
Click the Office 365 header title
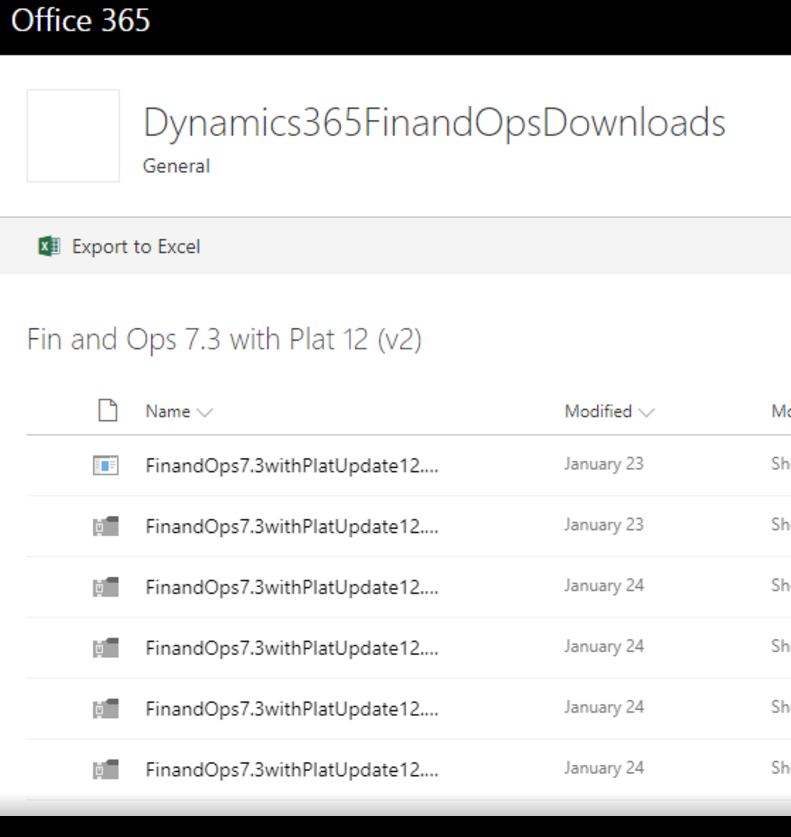81,20
